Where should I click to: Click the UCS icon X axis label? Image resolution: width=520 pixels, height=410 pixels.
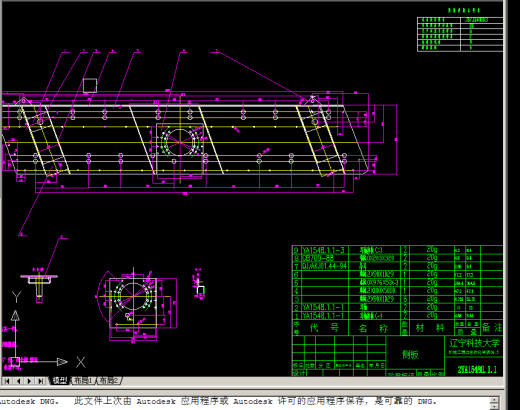click(81, 362)
